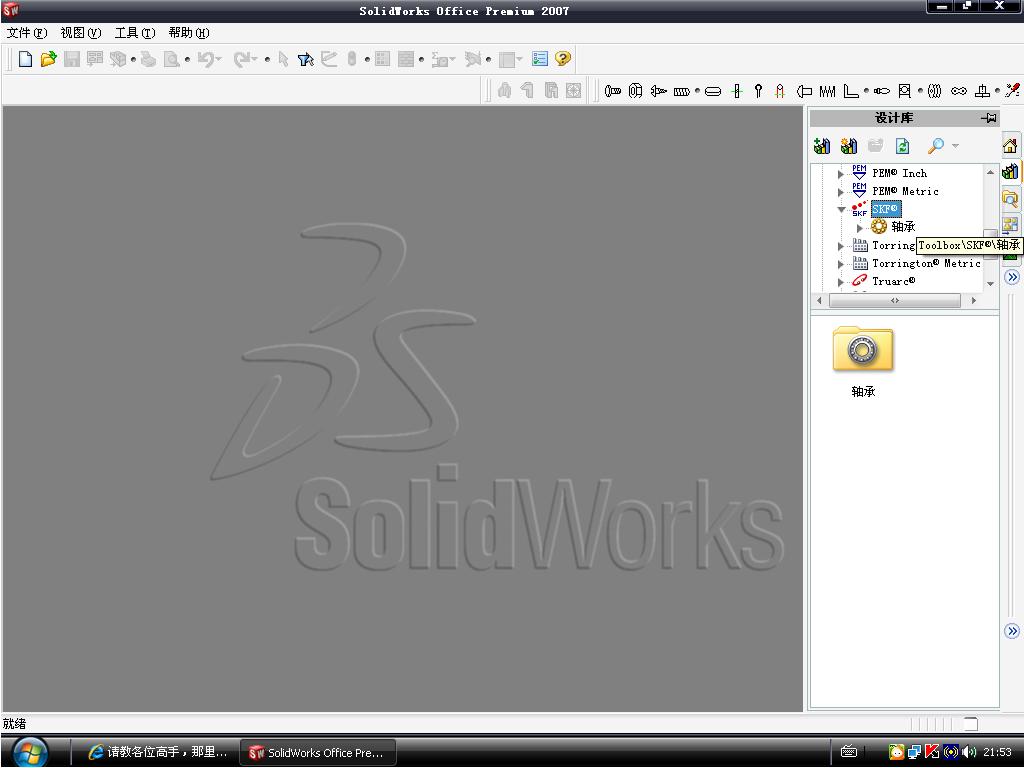The image size is (1024, 768).
Task: Click the oval washer toolbox icon
Action: [x=713, y=91]
